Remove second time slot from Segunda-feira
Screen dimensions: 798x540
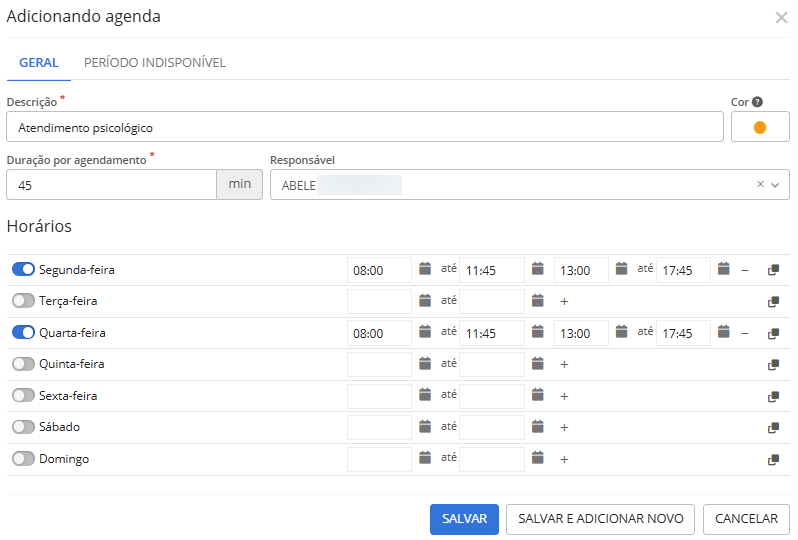(745, 270)
